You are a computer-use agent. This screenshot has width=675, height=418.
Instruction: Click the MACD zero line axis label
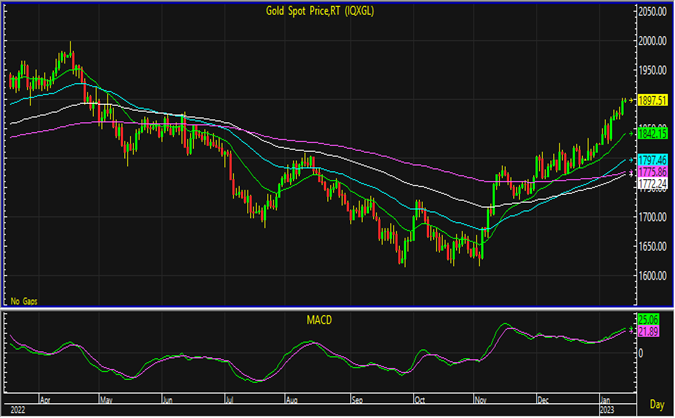(x=641, y=353)
